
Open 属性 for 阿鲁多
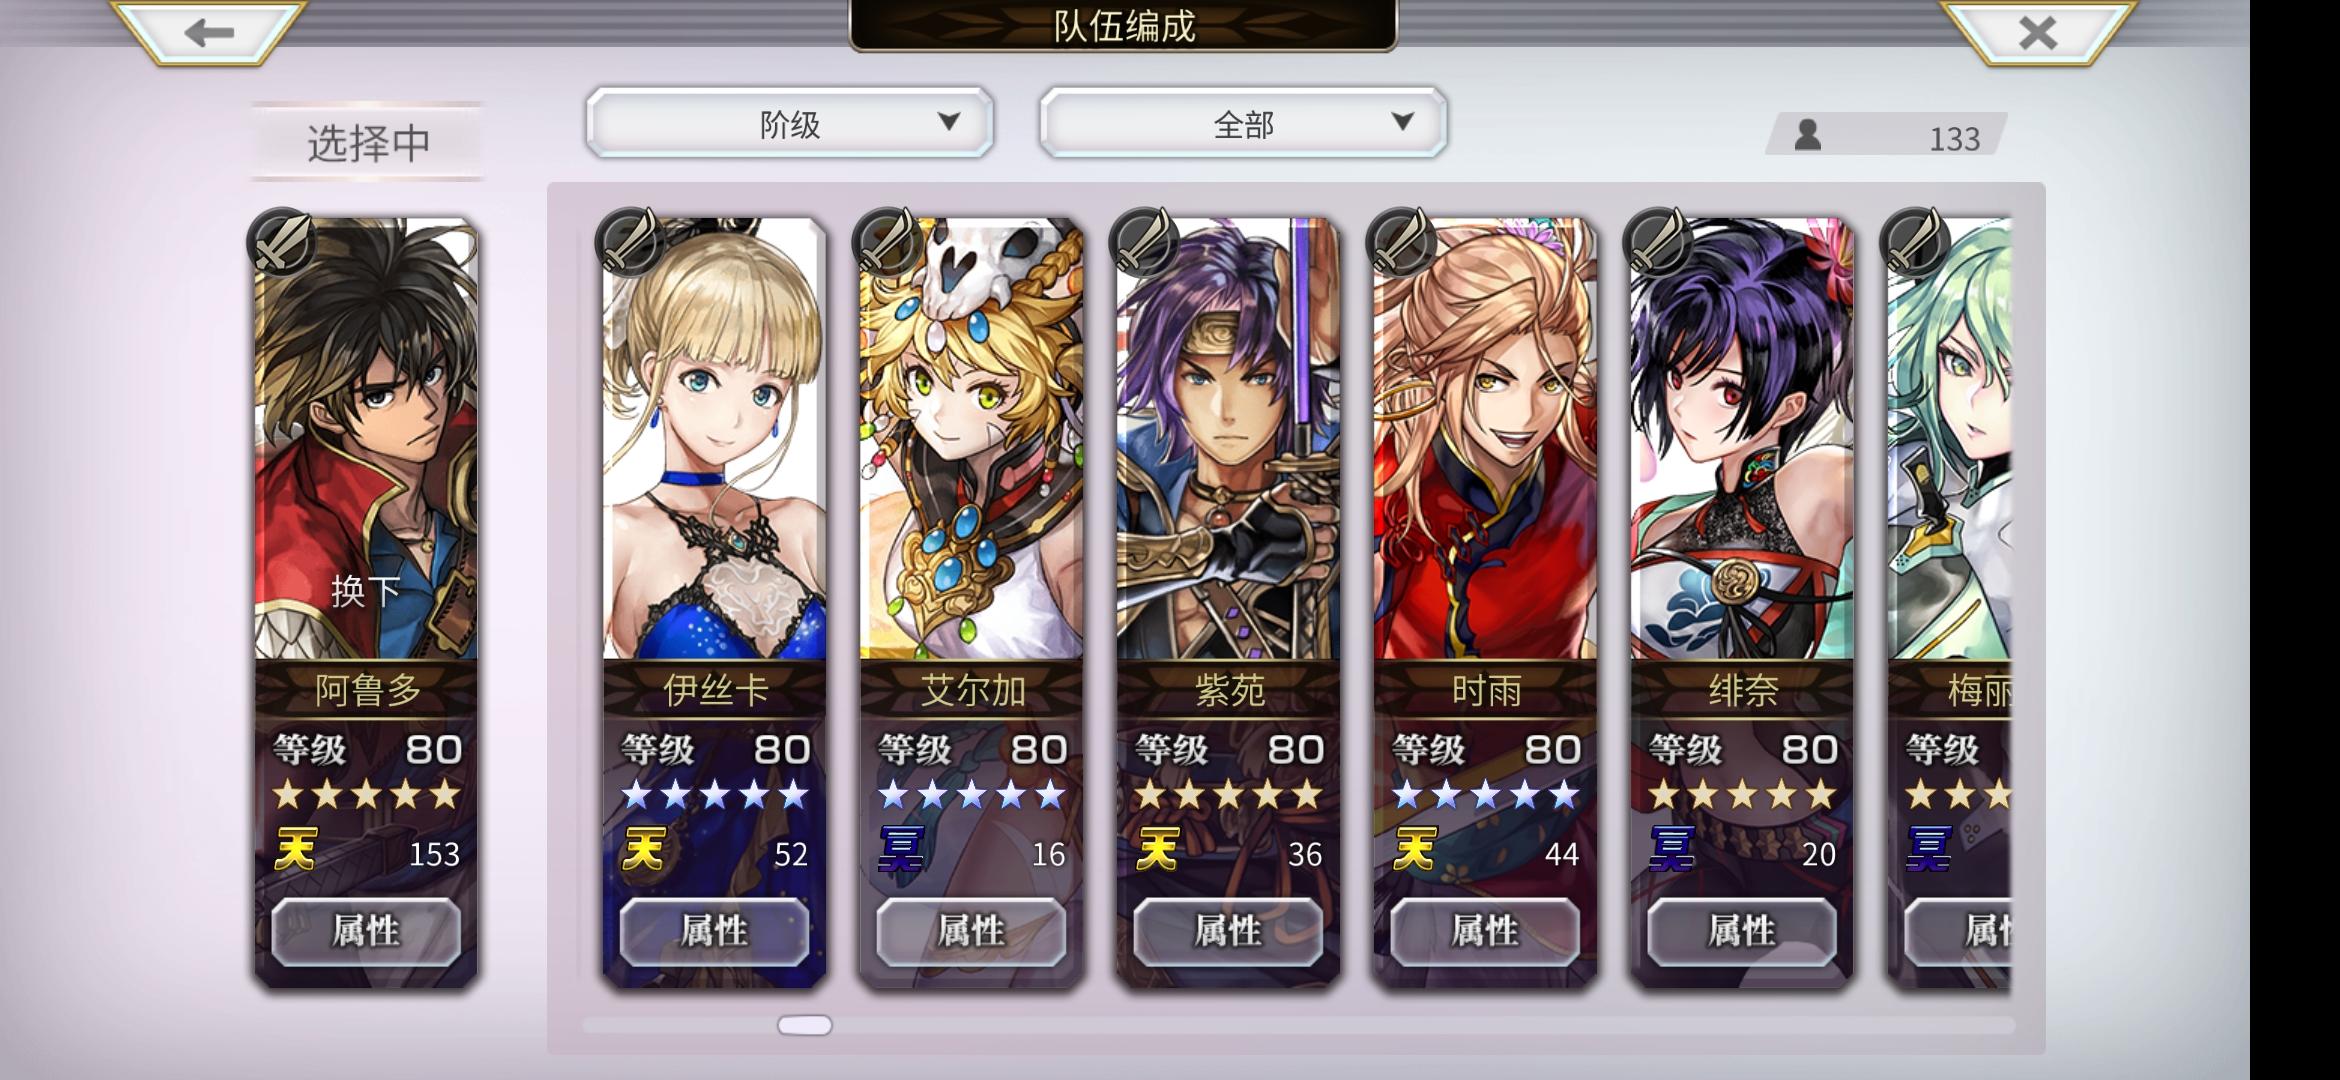(x=366, y=931)
